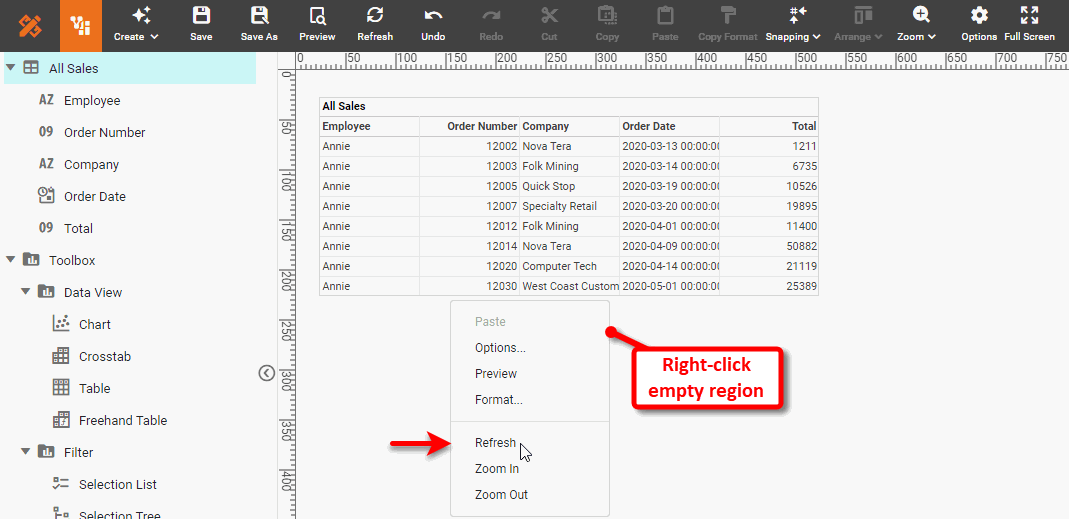Open the Snapping dropdown
Screen dimensions: 1069x519
(x=793, y=24)
